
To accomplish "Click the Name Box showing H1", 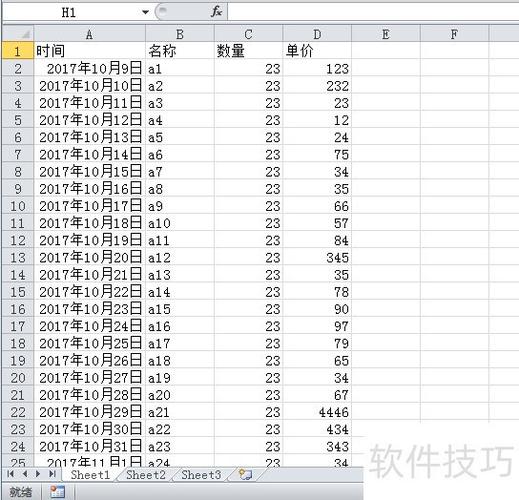I will (69, 12).
